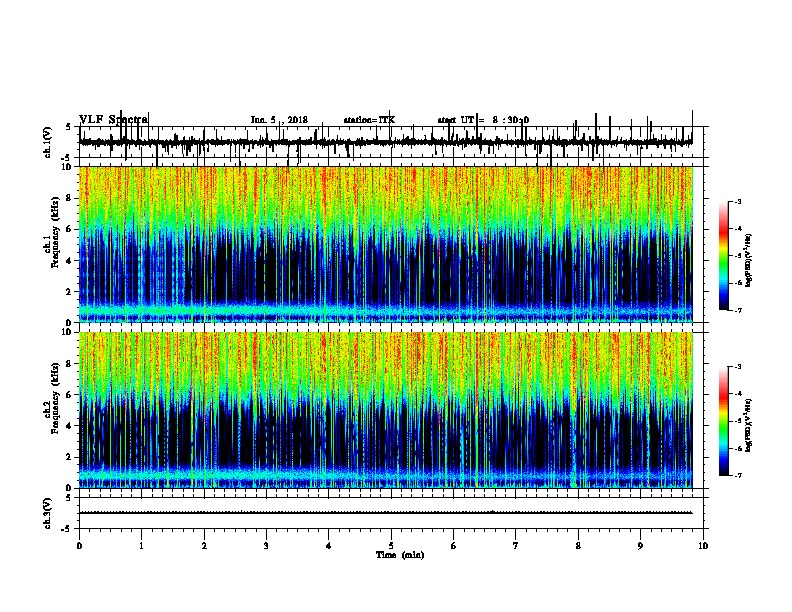Click time axis tick label 8
792x612 pixels.
578,546
